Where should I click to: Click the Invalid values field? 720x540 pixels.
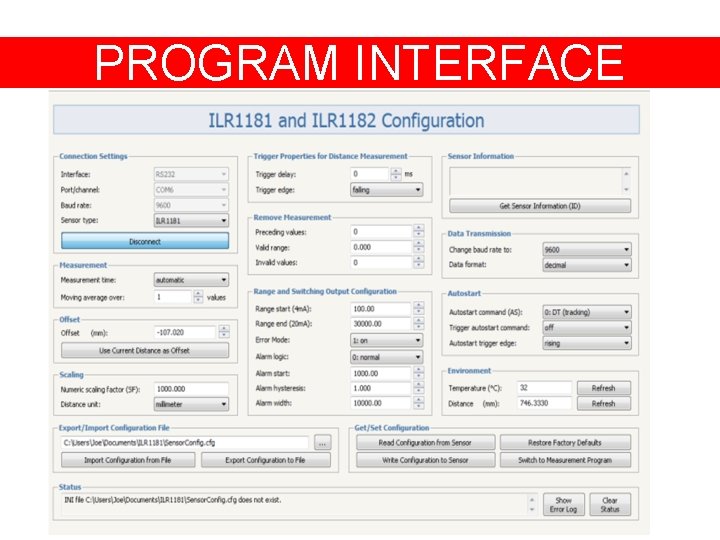381,262
